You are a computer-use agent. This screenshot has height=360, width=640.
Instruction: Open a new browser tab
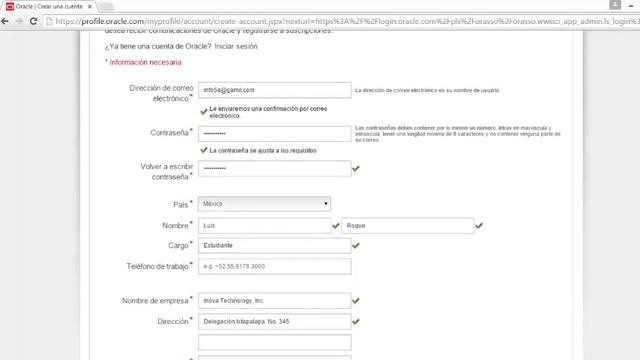tap(107, 7)
